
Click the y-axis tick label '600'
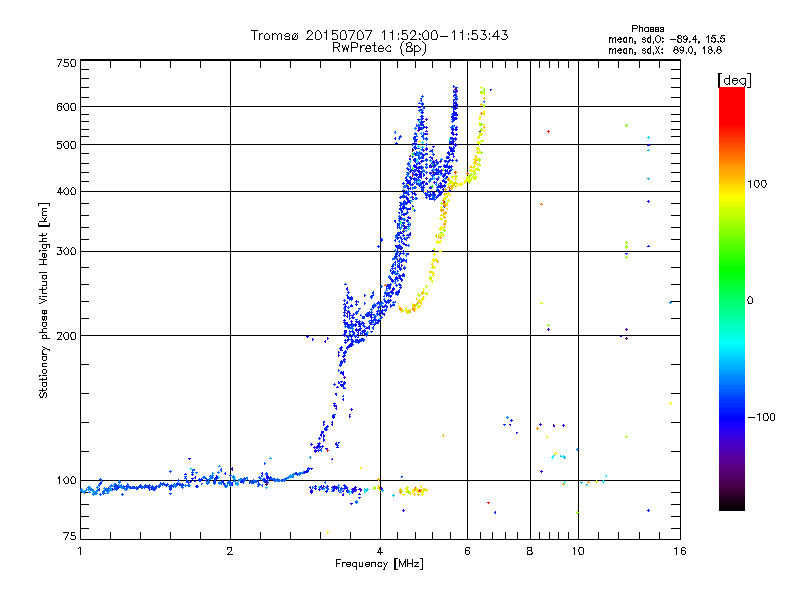[x=67, y=107]
